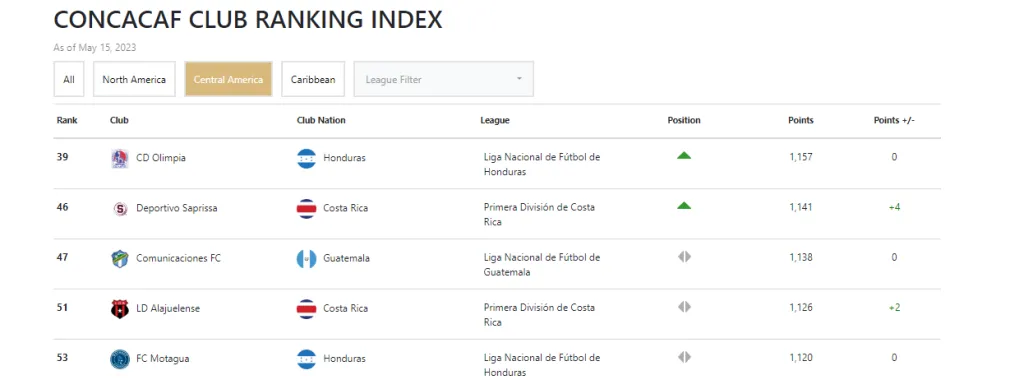
Task: Click the +4 points change value
Action: [894, 208]
